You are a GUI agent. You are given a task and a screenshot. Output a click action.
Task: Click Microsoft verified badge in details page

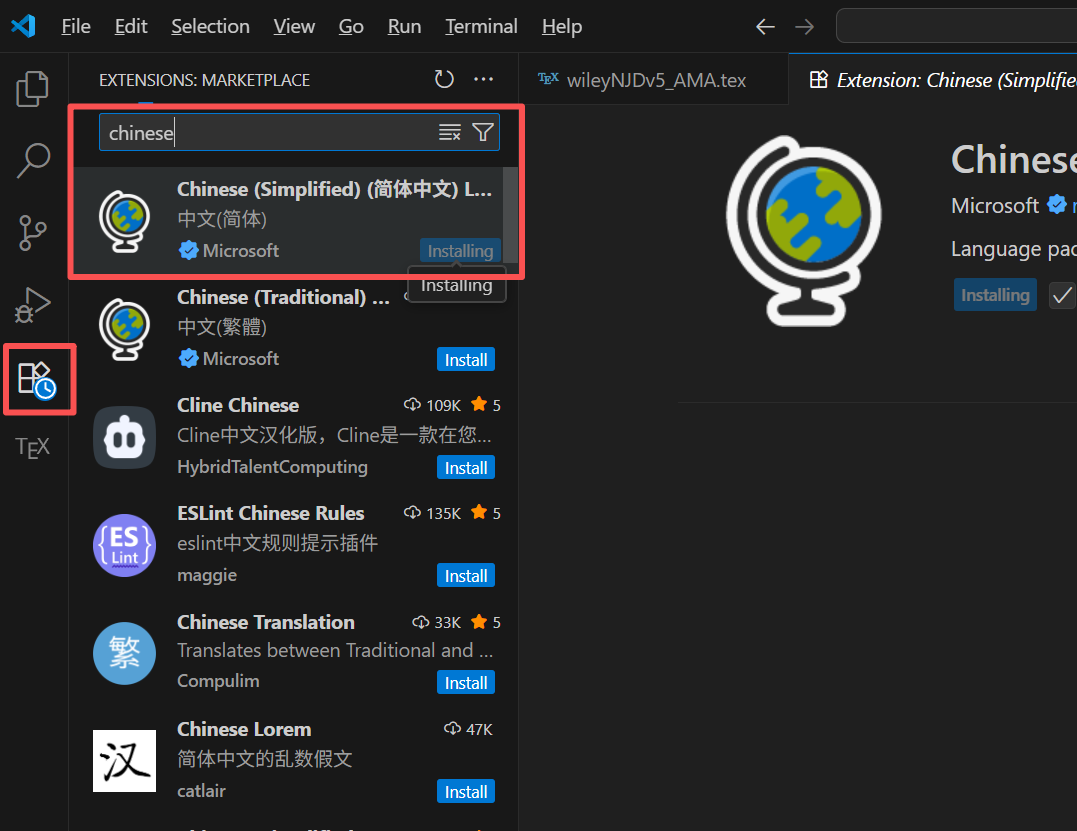1056,205
